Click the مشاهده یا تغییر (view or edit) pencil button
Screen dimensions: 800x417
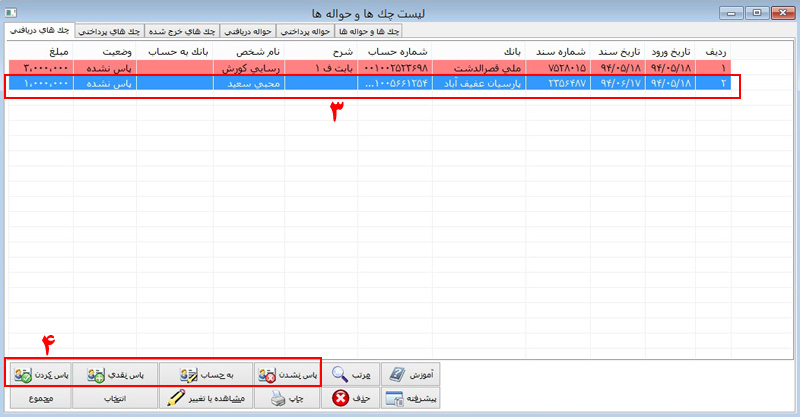coord(206,398)
